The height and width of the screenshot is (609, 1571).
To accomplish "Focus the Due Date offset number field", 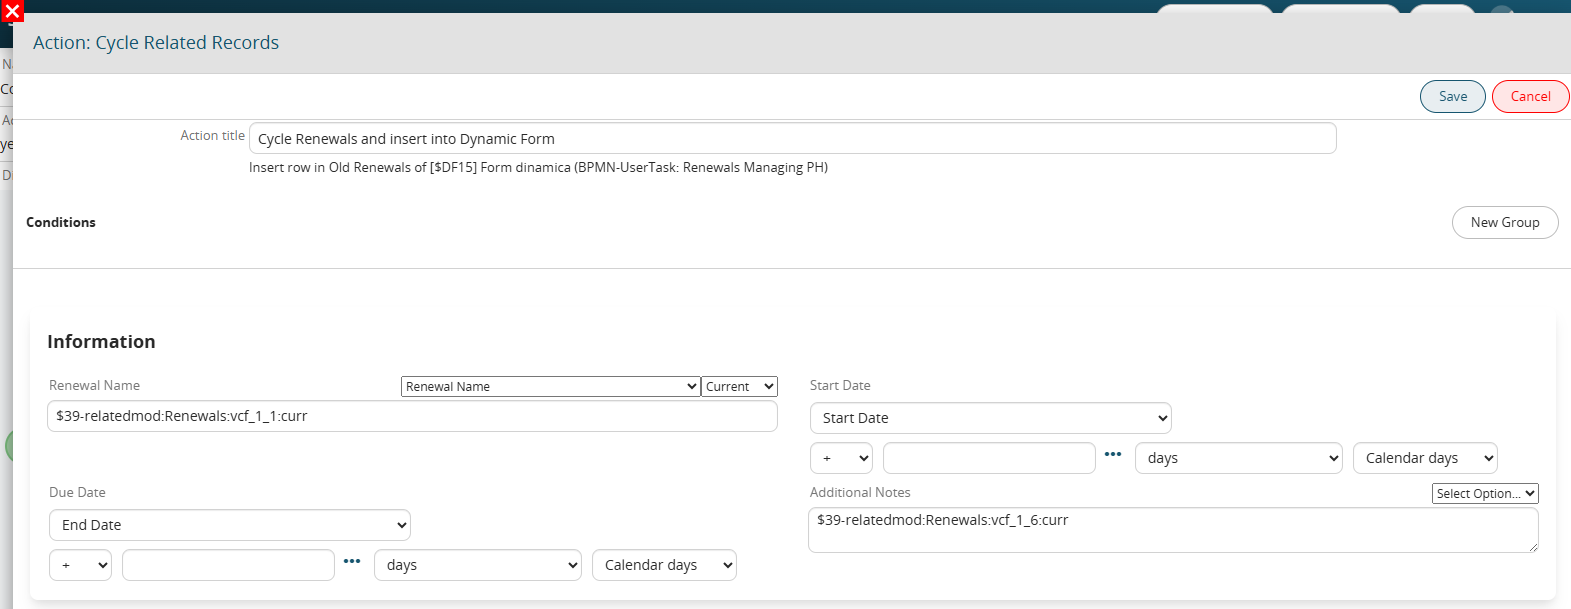I will pyautogui.click(x=228, y=565).
